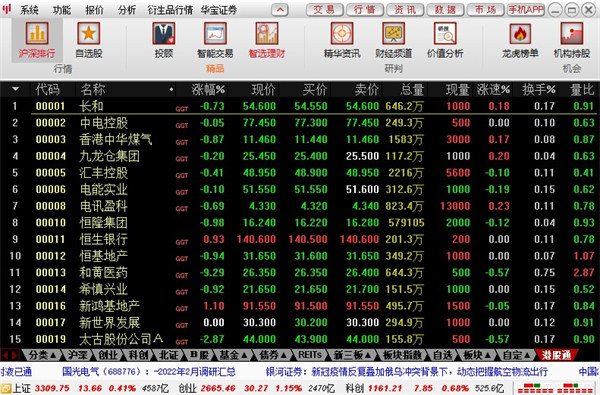Sort by the 总量 column header
The height and width of the screenshot is (395, 600).
(x=412, y=90)
